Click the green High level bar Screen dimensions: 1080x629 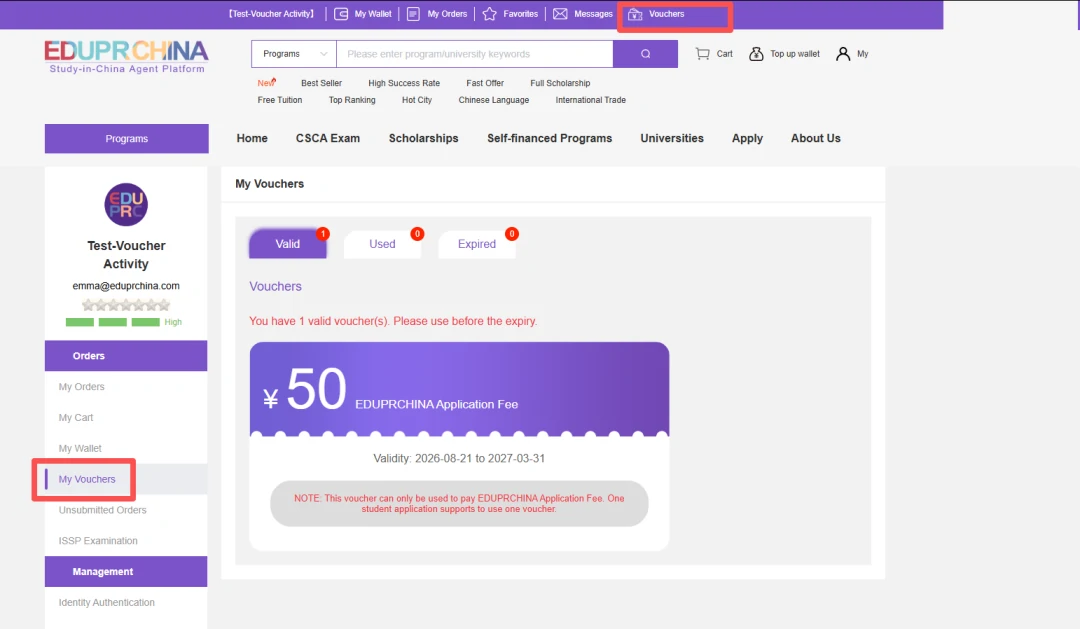point(112,322)
